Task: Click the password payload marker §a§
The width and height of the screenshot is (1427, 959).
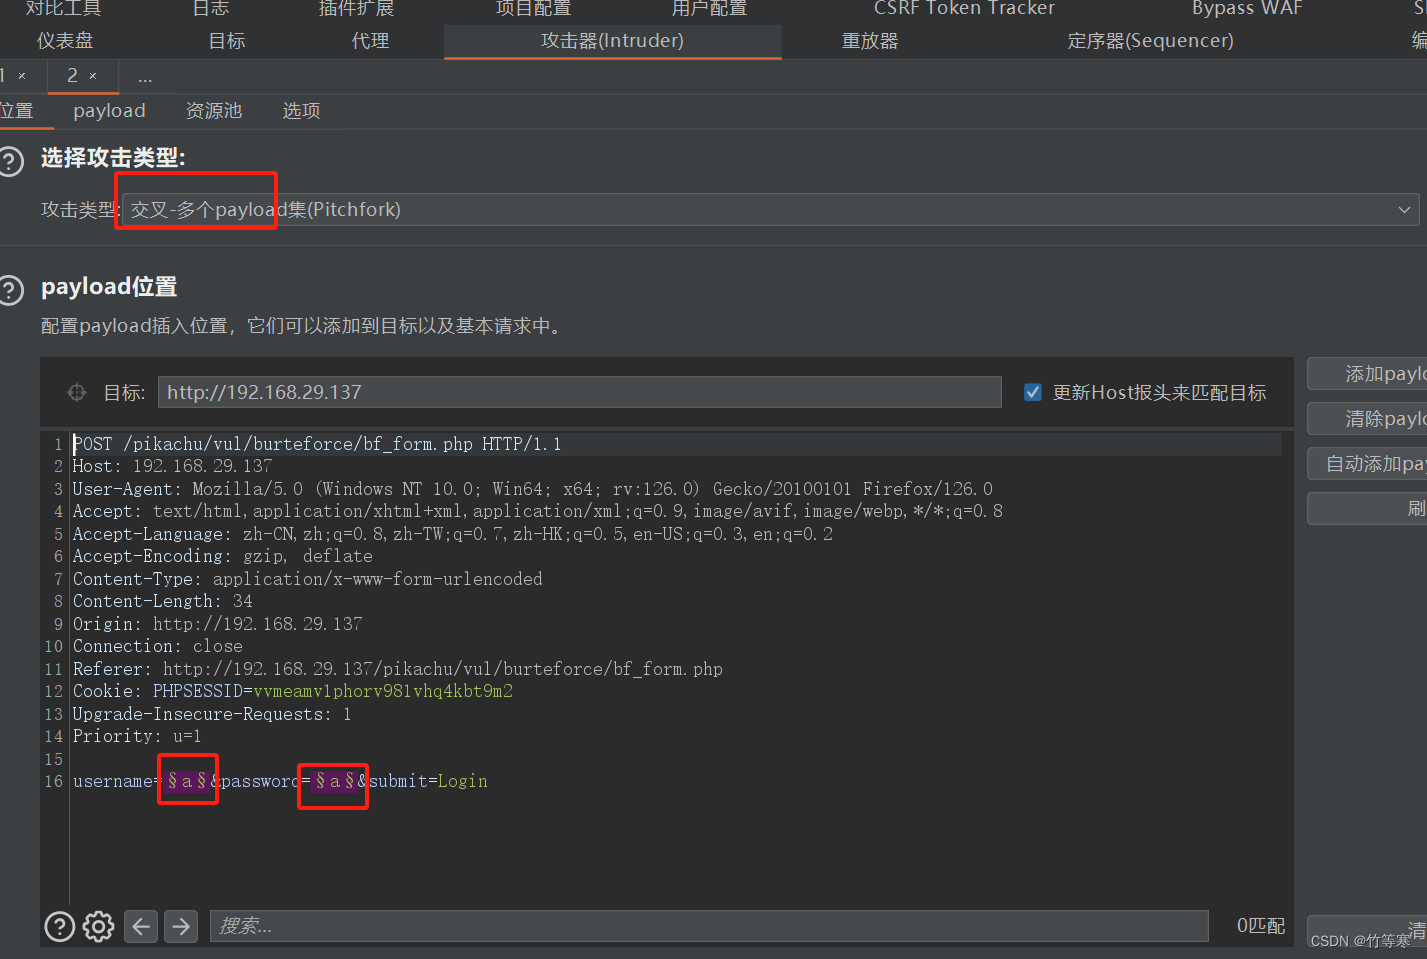Action: (335, 781)
